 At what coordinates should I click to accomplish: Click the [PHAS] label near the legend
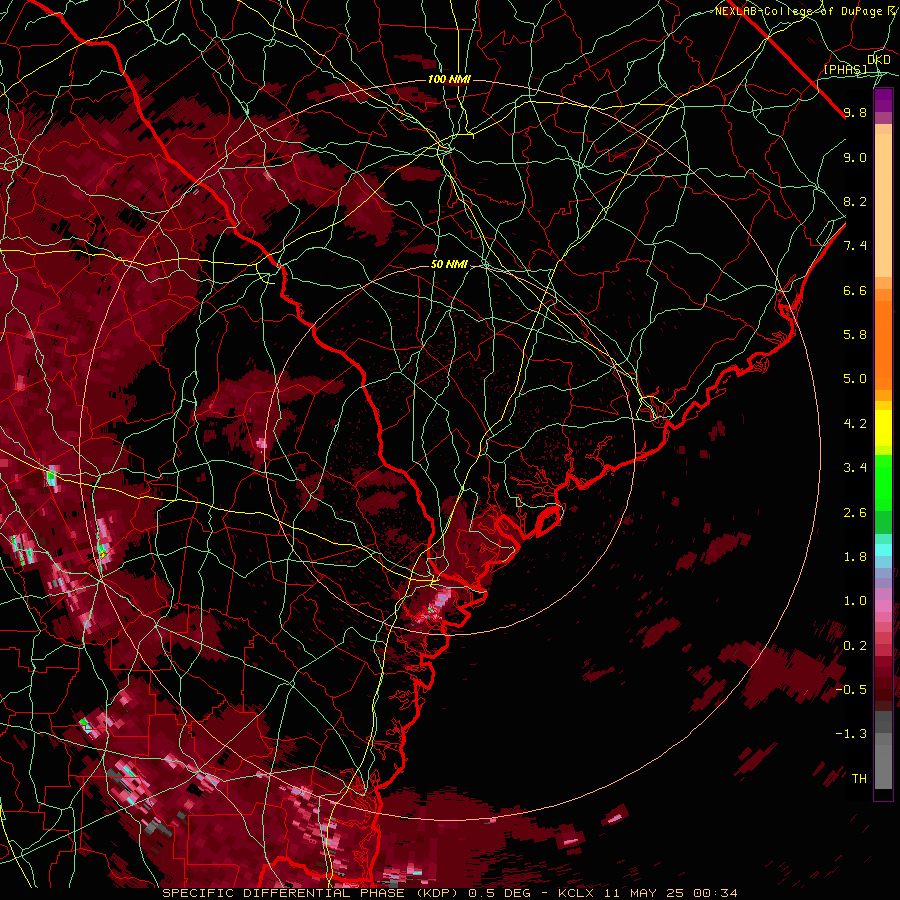pyautogui.click(x=845, y=69)
